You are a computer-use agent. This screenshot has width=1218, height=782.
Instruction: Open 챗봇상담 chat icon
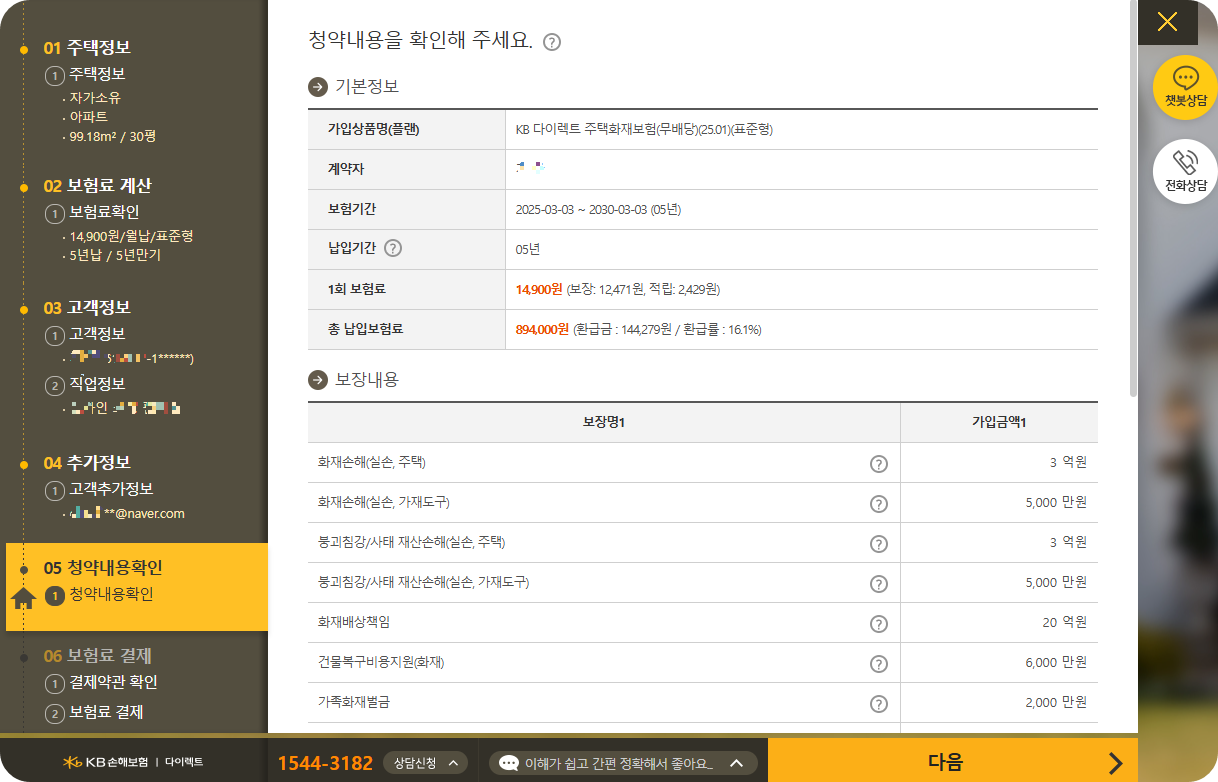tap(1185, 87)
